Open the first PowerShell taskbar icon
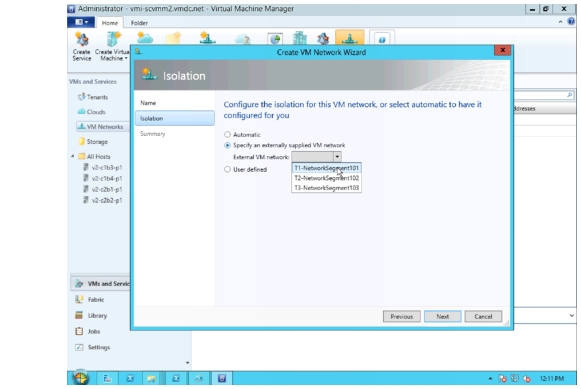 [130, 378]
